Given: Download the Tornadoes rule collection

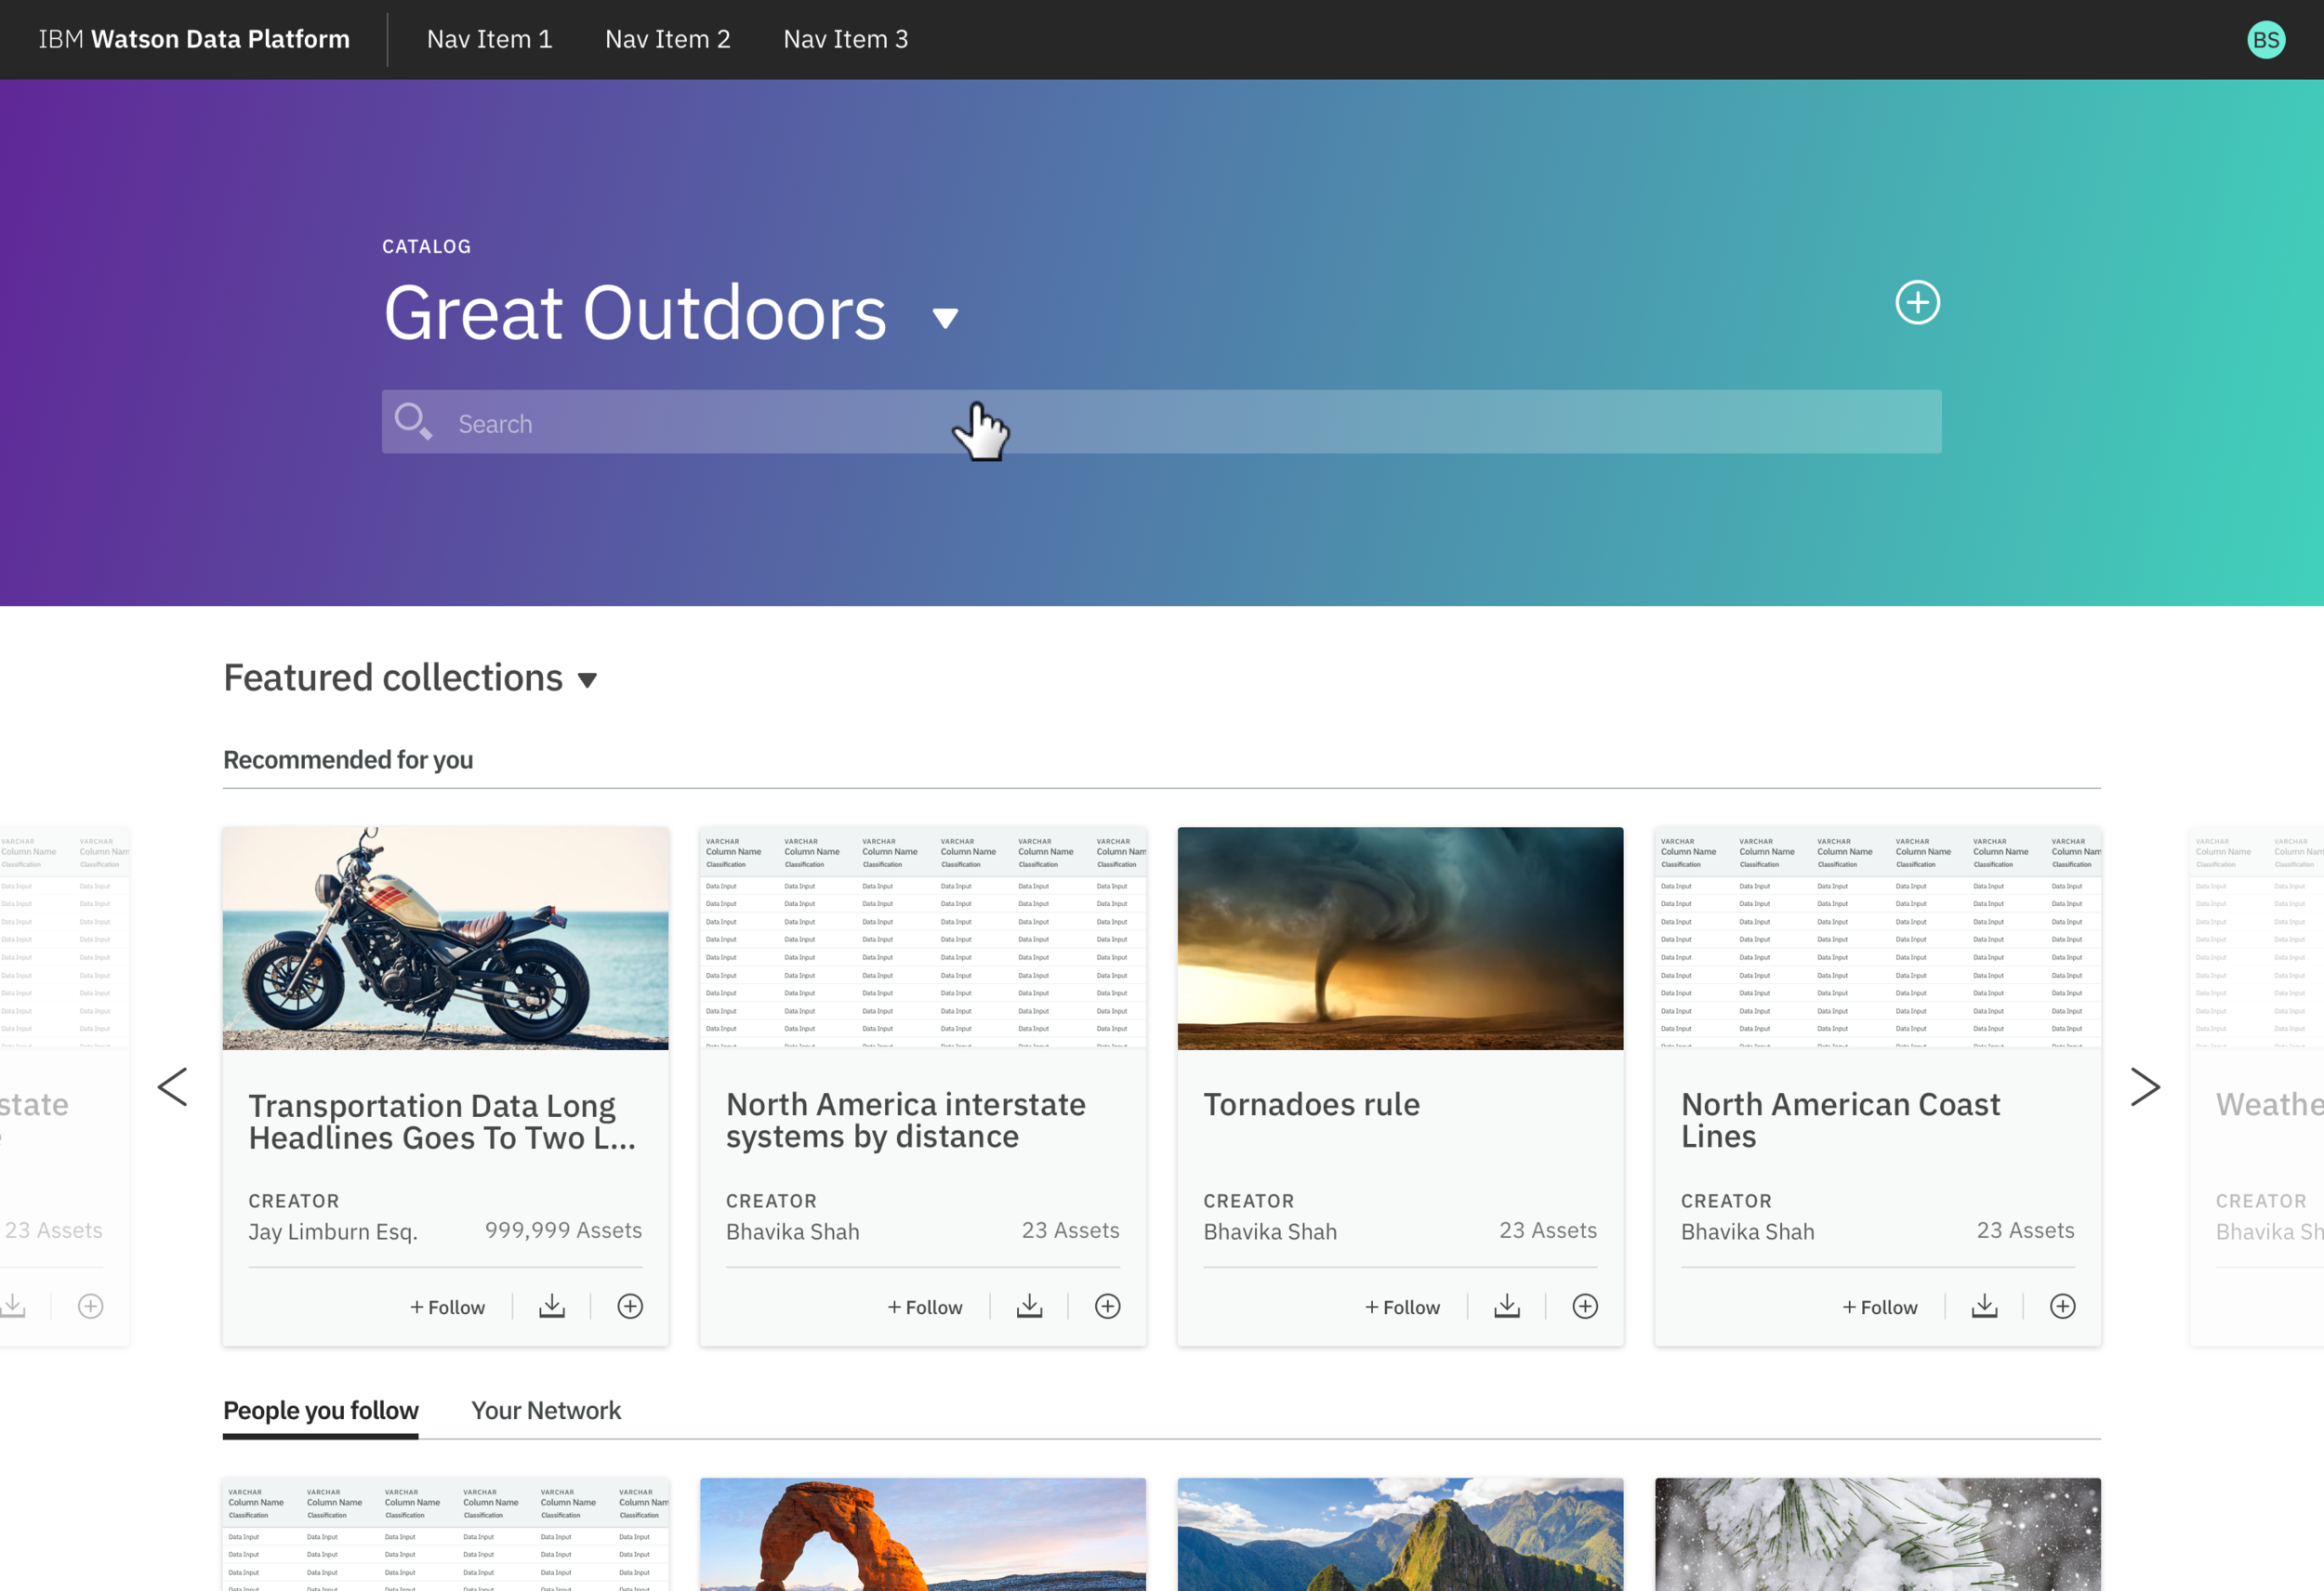Looking at the screenshot, I should tap(1507, 1306).
